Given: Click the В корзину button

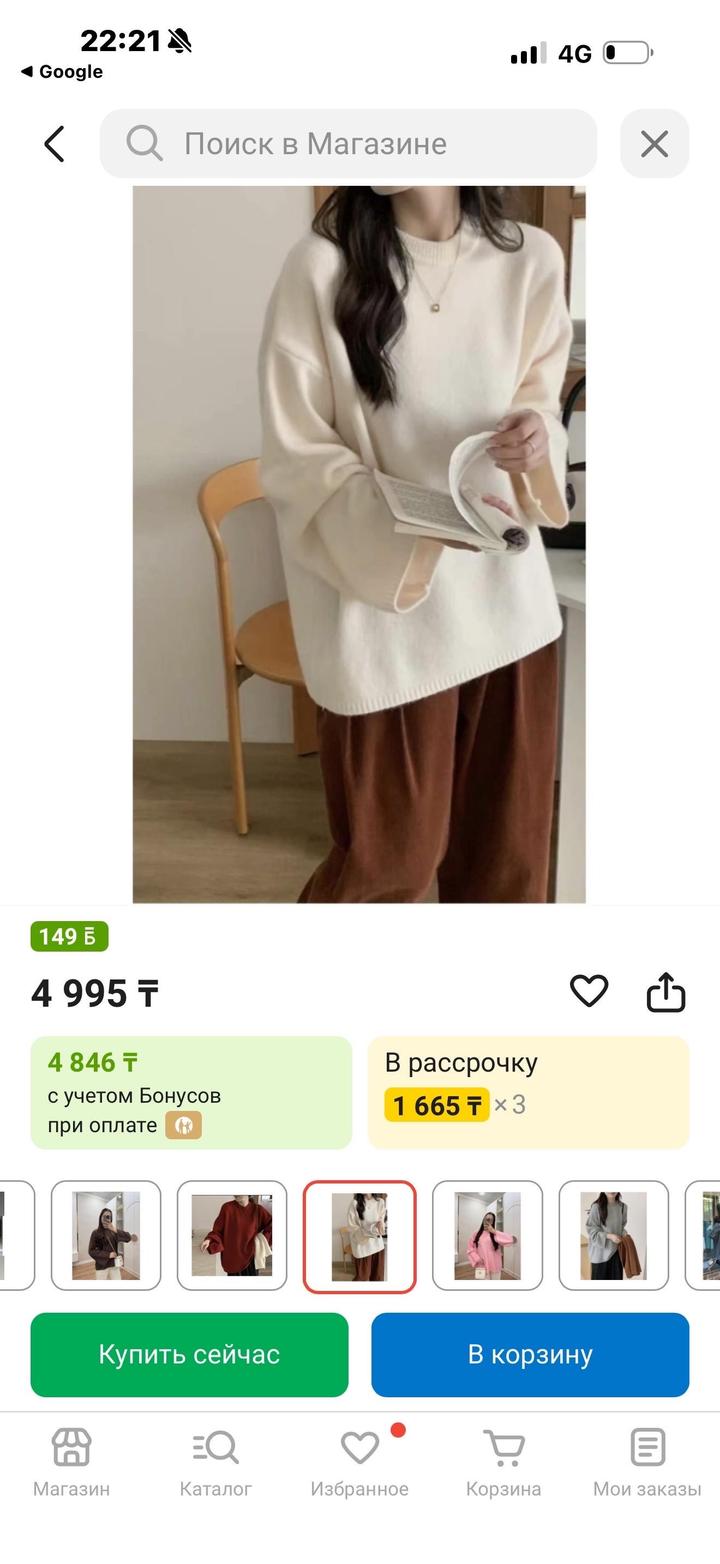Looking at the screenshot, I should tap(530, 1355).
